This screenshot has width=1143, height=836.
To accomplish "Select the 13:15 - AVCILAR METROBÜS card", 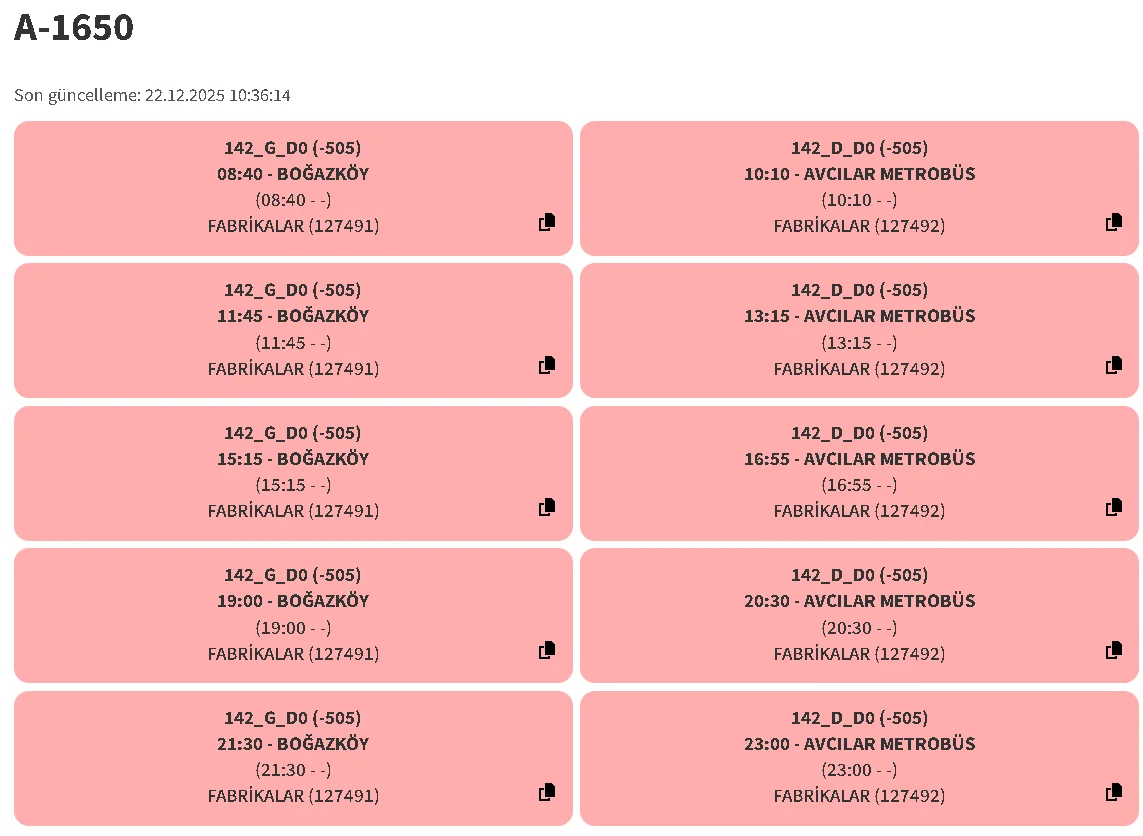I will point(859,316).
